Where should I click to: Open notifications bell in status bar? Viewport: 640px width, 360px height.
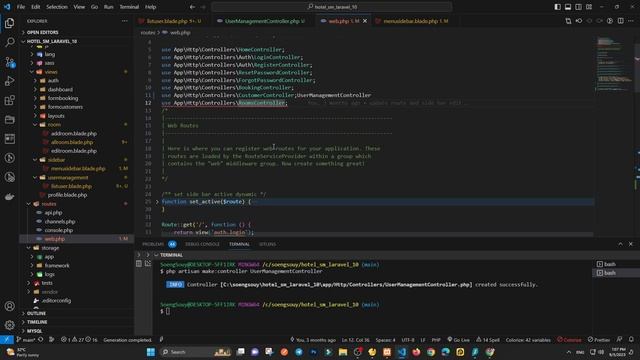pyautogui.click(x=631, y=340)
